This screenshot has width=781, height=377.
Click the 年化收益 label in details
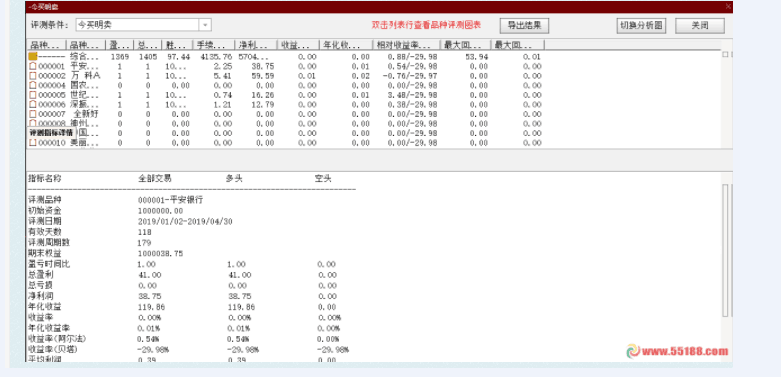click(45, 307)
